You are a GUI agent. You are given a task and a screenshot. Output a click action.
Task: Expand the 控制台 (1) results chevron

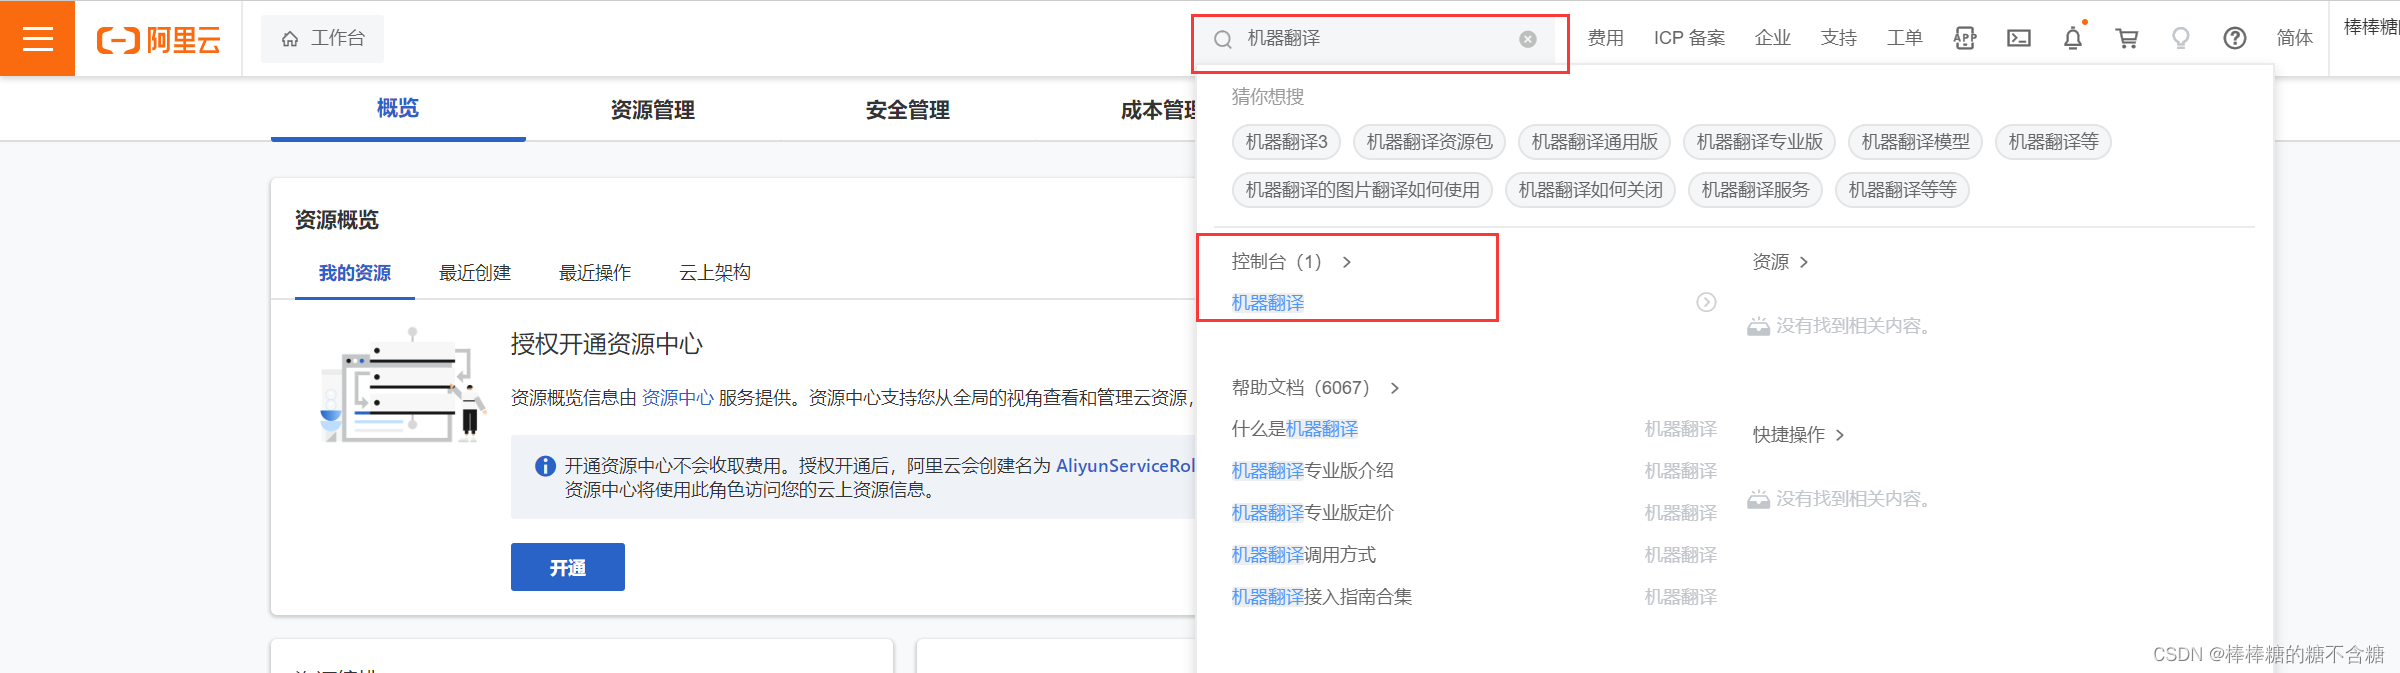click(x=1347, y=262)
